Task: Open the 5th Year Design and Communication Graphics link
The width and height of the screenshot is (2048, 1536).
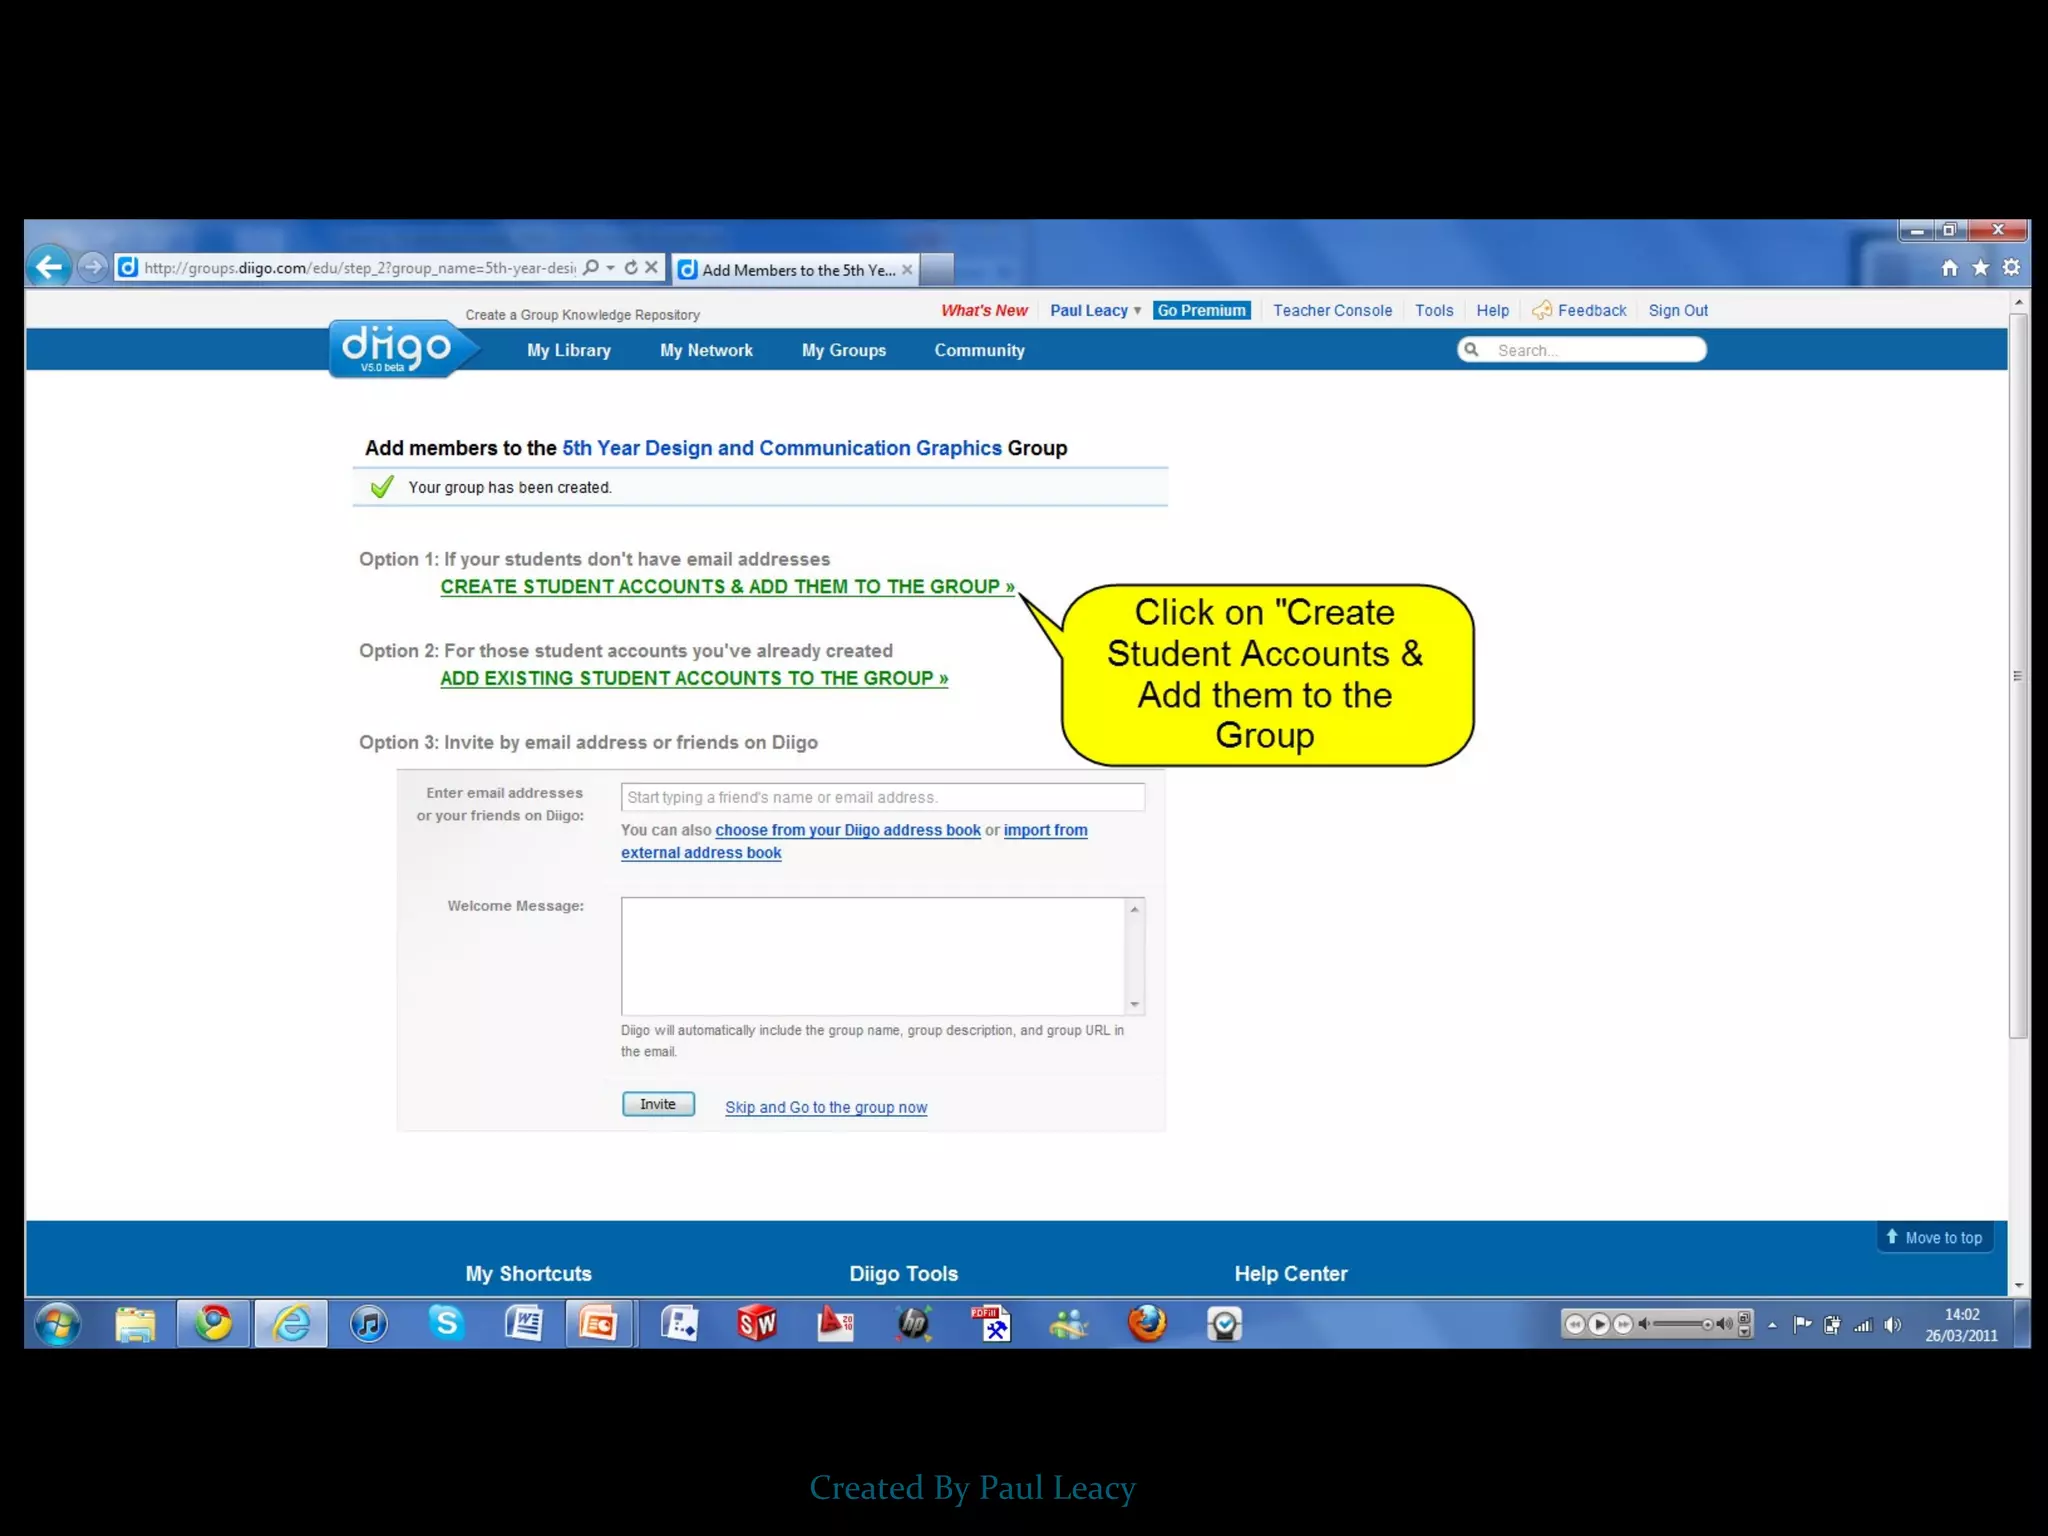Action: tap(781, 448)
